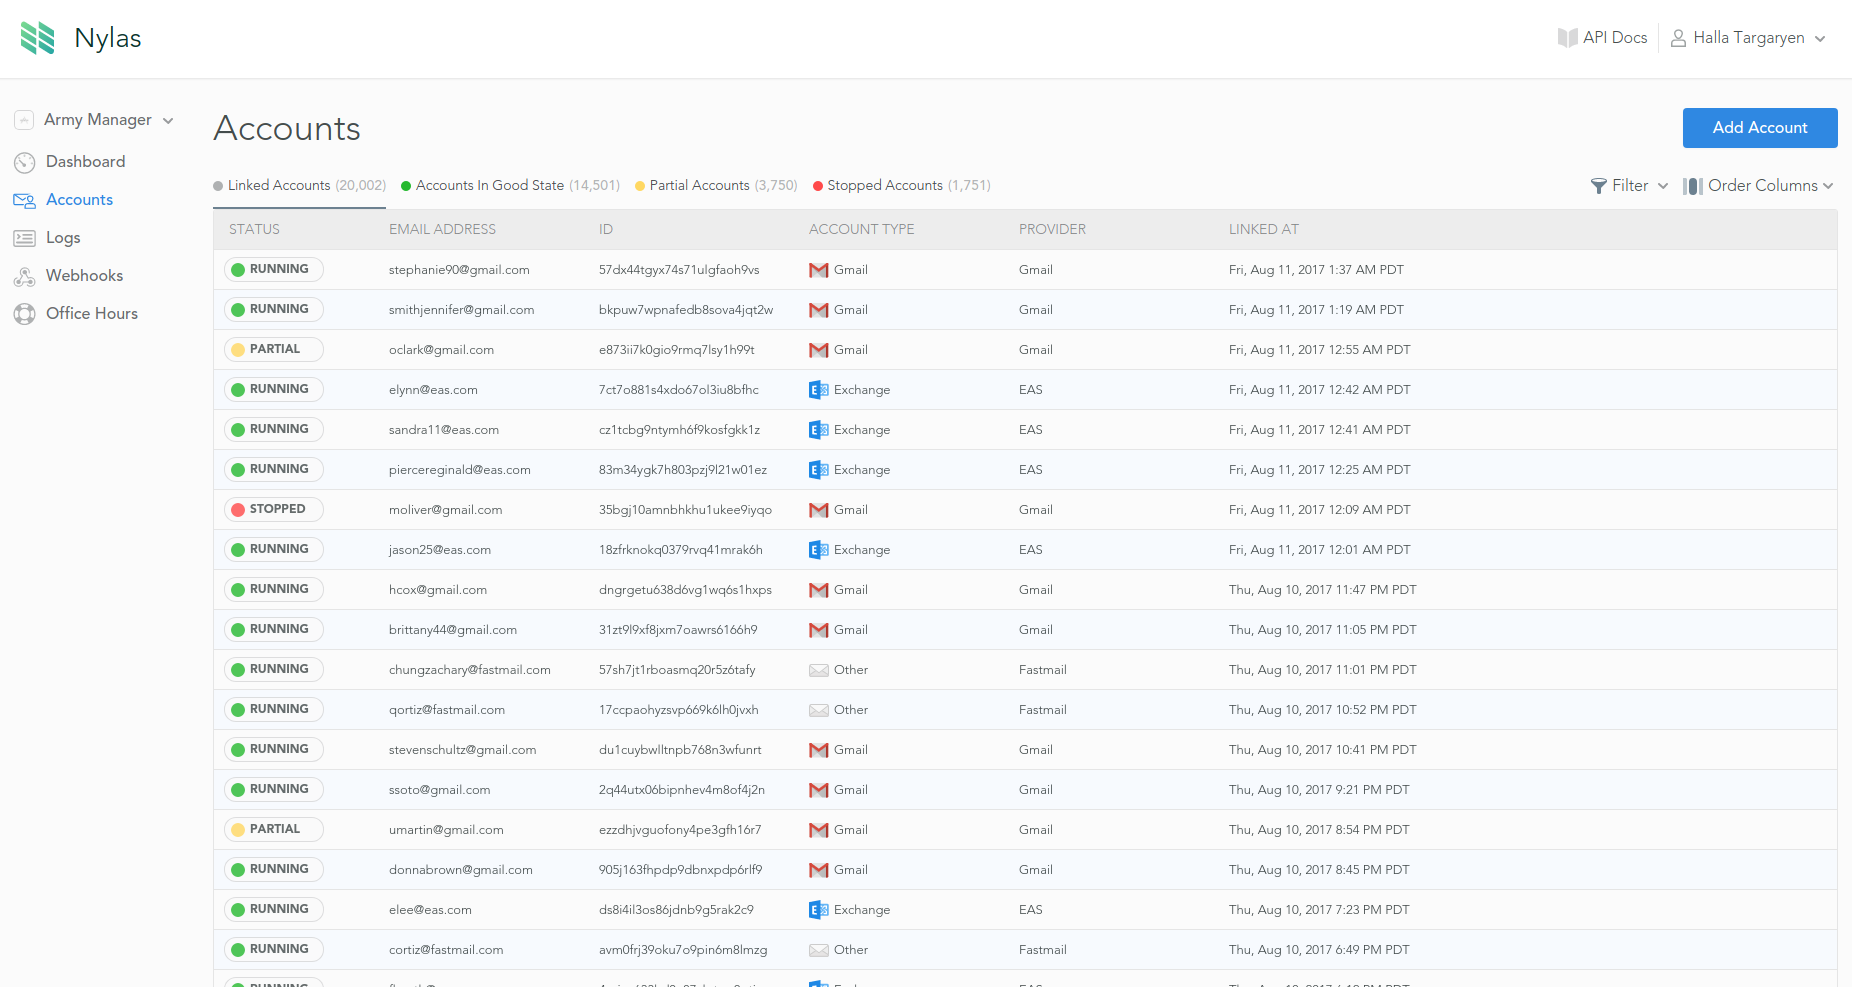
Task: Select ID 7ct7o881s4xdo67ol3iu8bfhc
Action: click(x=679, y=390)
